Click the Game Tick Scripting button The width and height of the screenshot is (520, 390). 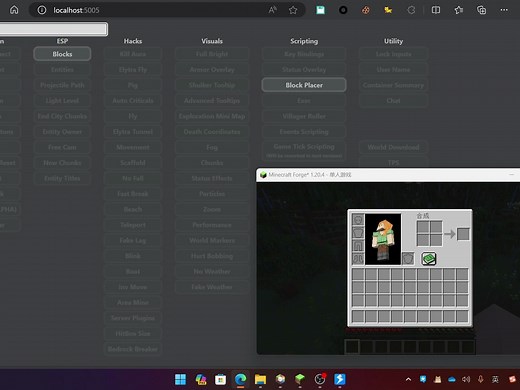[x=304, y=150]
